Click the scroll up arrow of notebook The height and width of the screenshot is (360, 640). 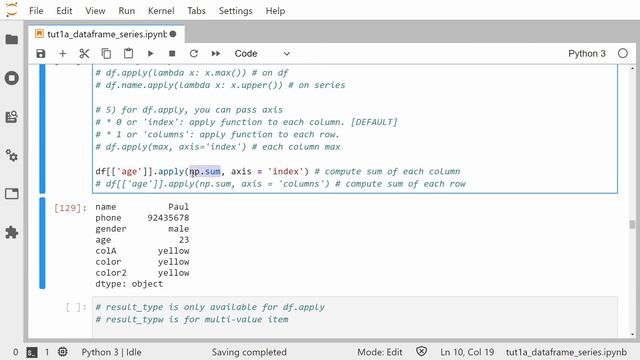click(632, 68)
